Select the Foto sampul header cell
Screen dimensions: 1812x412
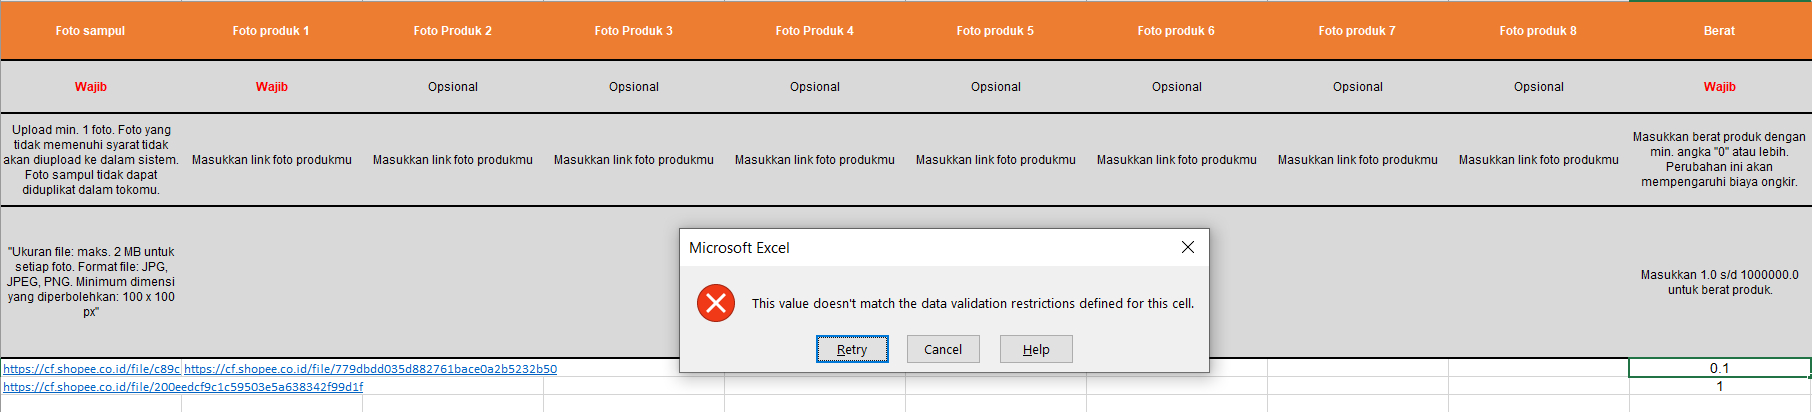[x=90, y=30]
